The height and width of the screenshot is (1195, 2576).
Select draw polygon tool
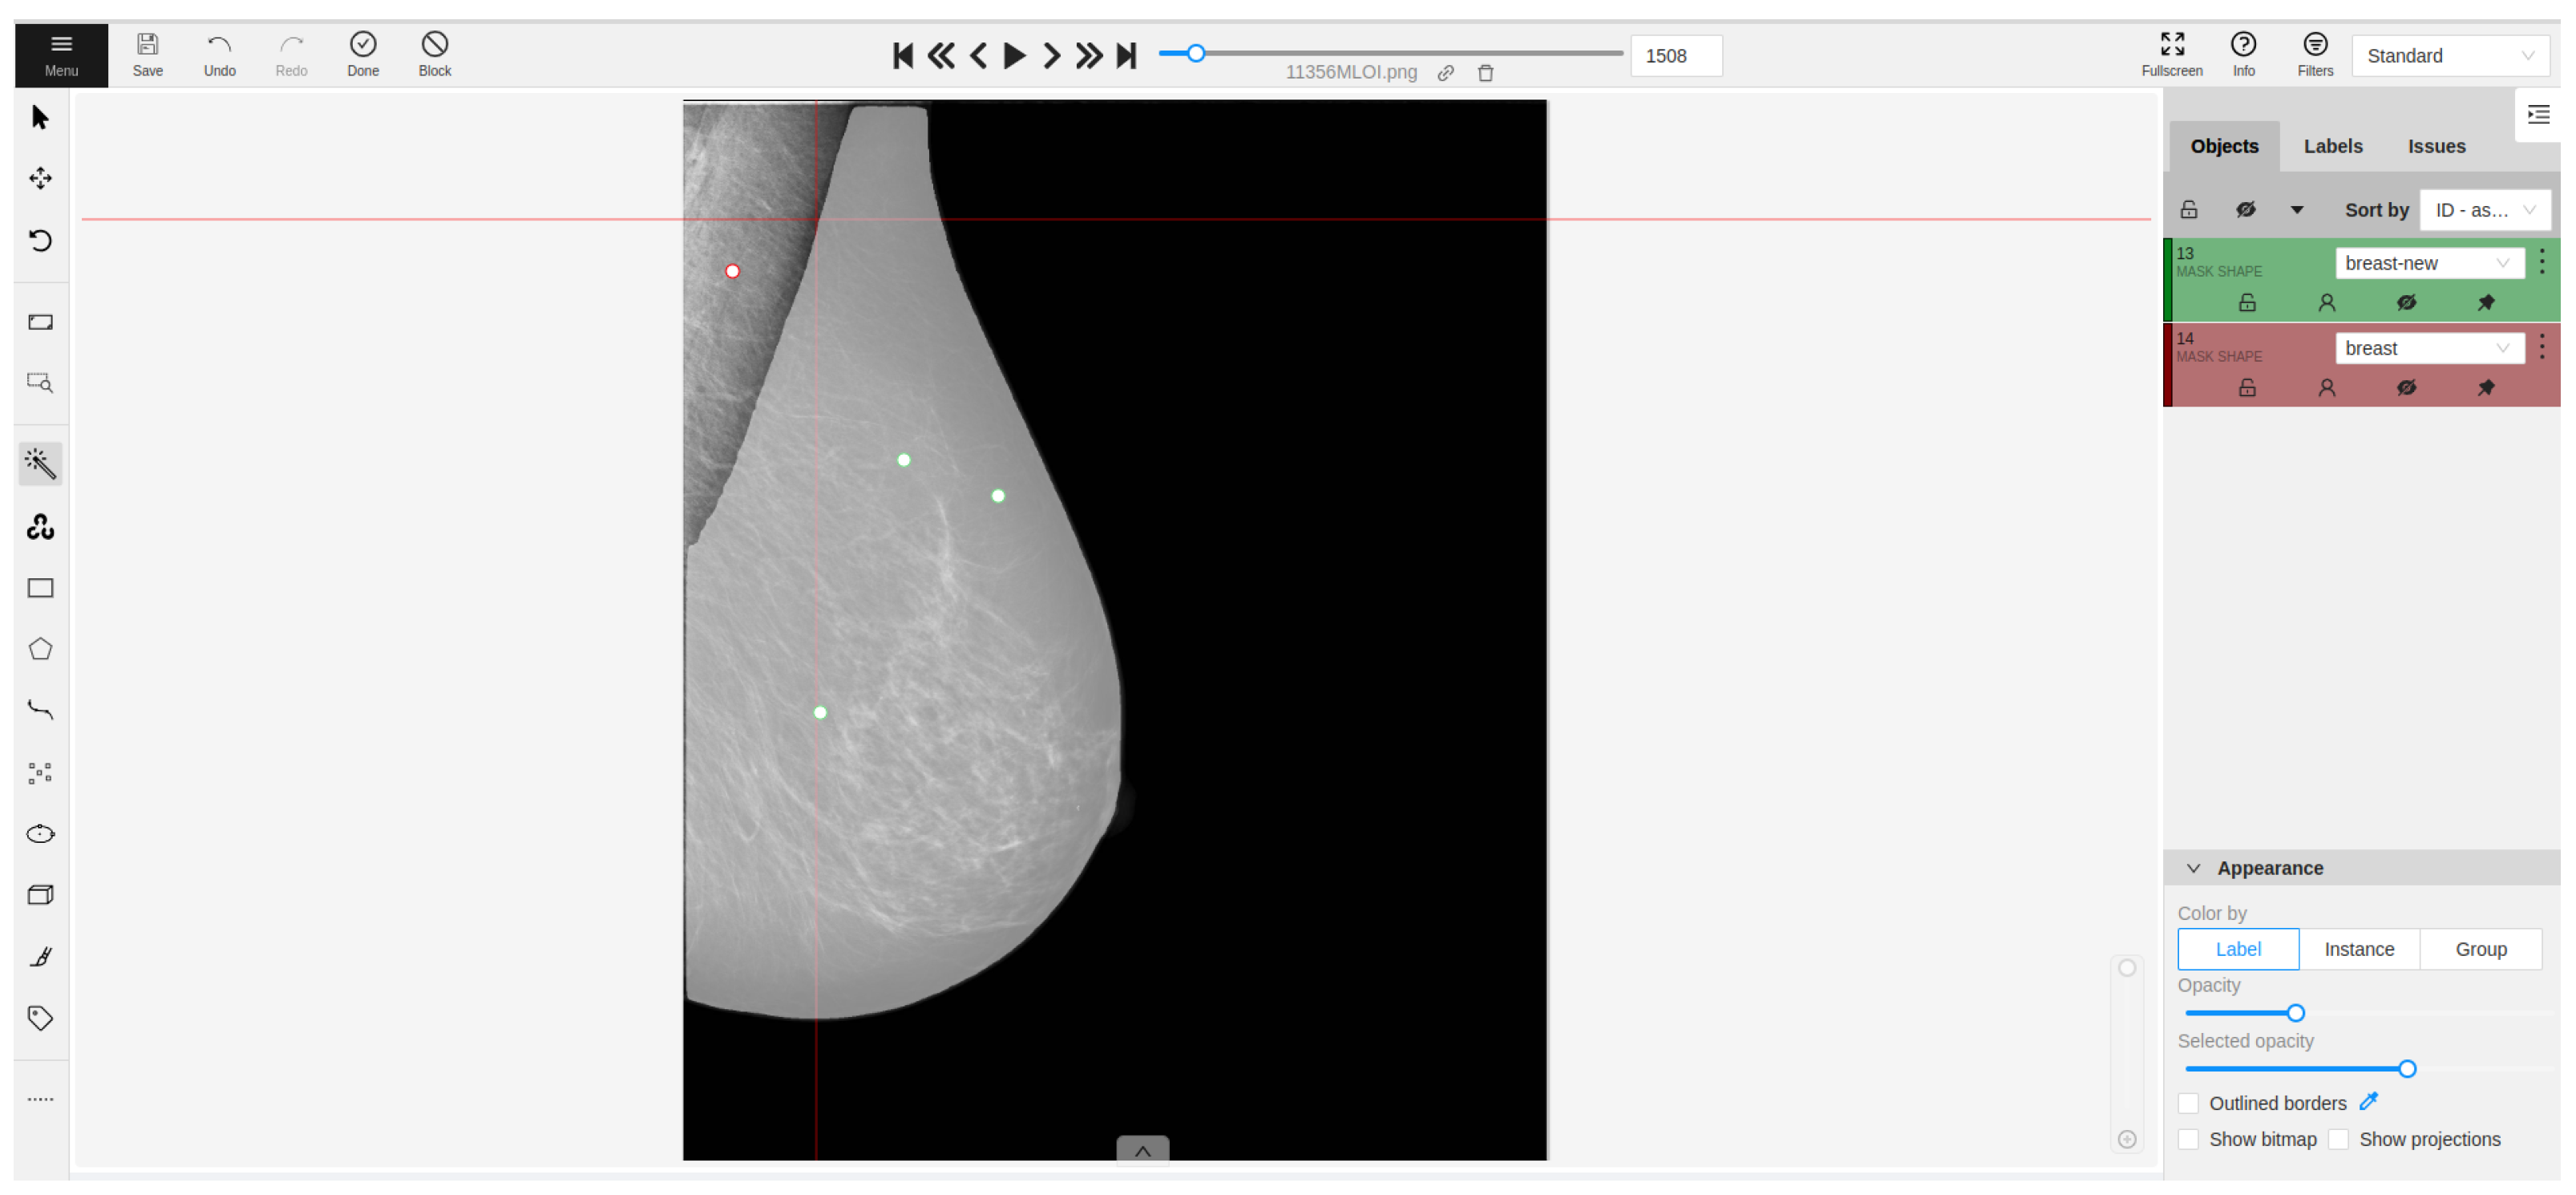[x=40, y=650]
